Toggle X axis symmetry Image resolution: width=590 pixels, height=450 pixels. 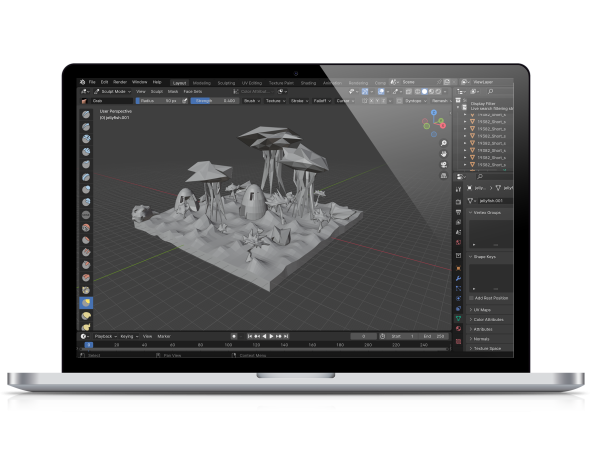(371, 101)
